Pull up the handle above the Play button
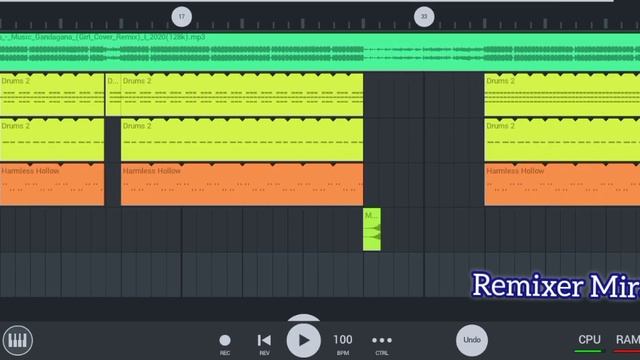This screenshot has width=640, height=360. [303, 318]
